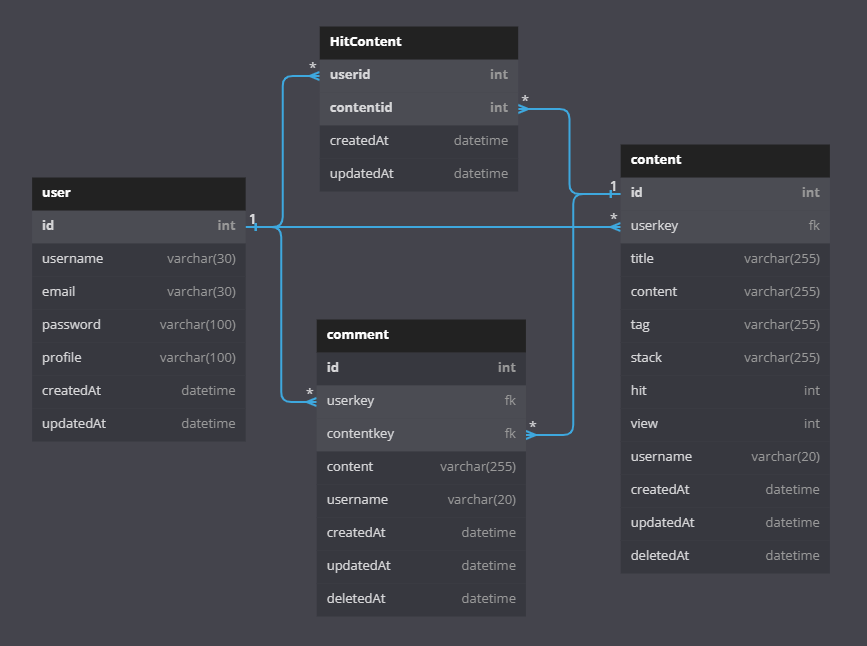Click the contentid field in HitContent
The height and width of the screenshot is (646, 867).
pyautogui.click(x=418, y=108)
